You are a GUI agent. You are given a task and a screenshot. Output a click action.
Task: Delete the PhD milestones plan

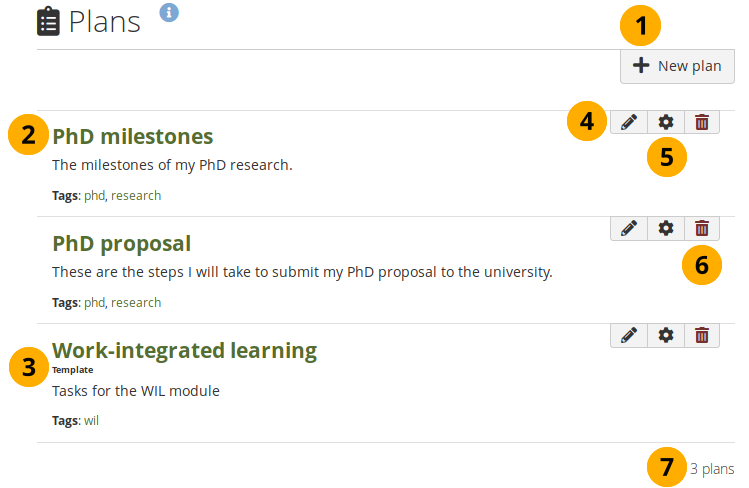(702, 122)
